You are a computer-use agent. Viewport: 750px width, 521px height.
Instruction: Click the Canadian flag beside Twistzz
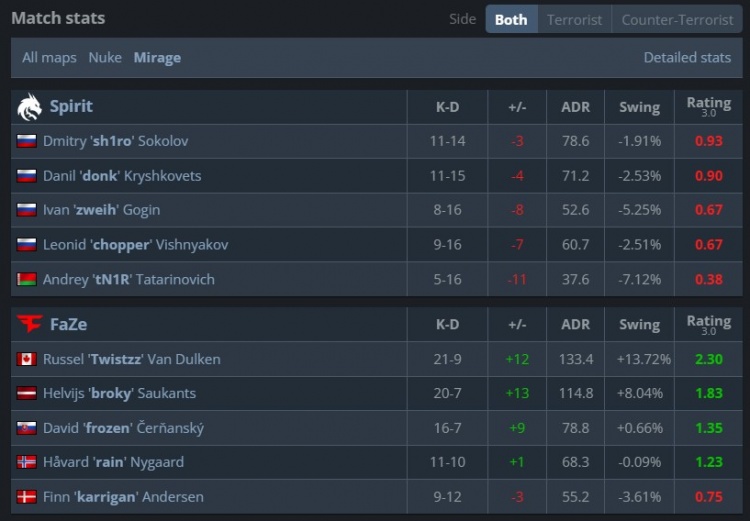27,359
